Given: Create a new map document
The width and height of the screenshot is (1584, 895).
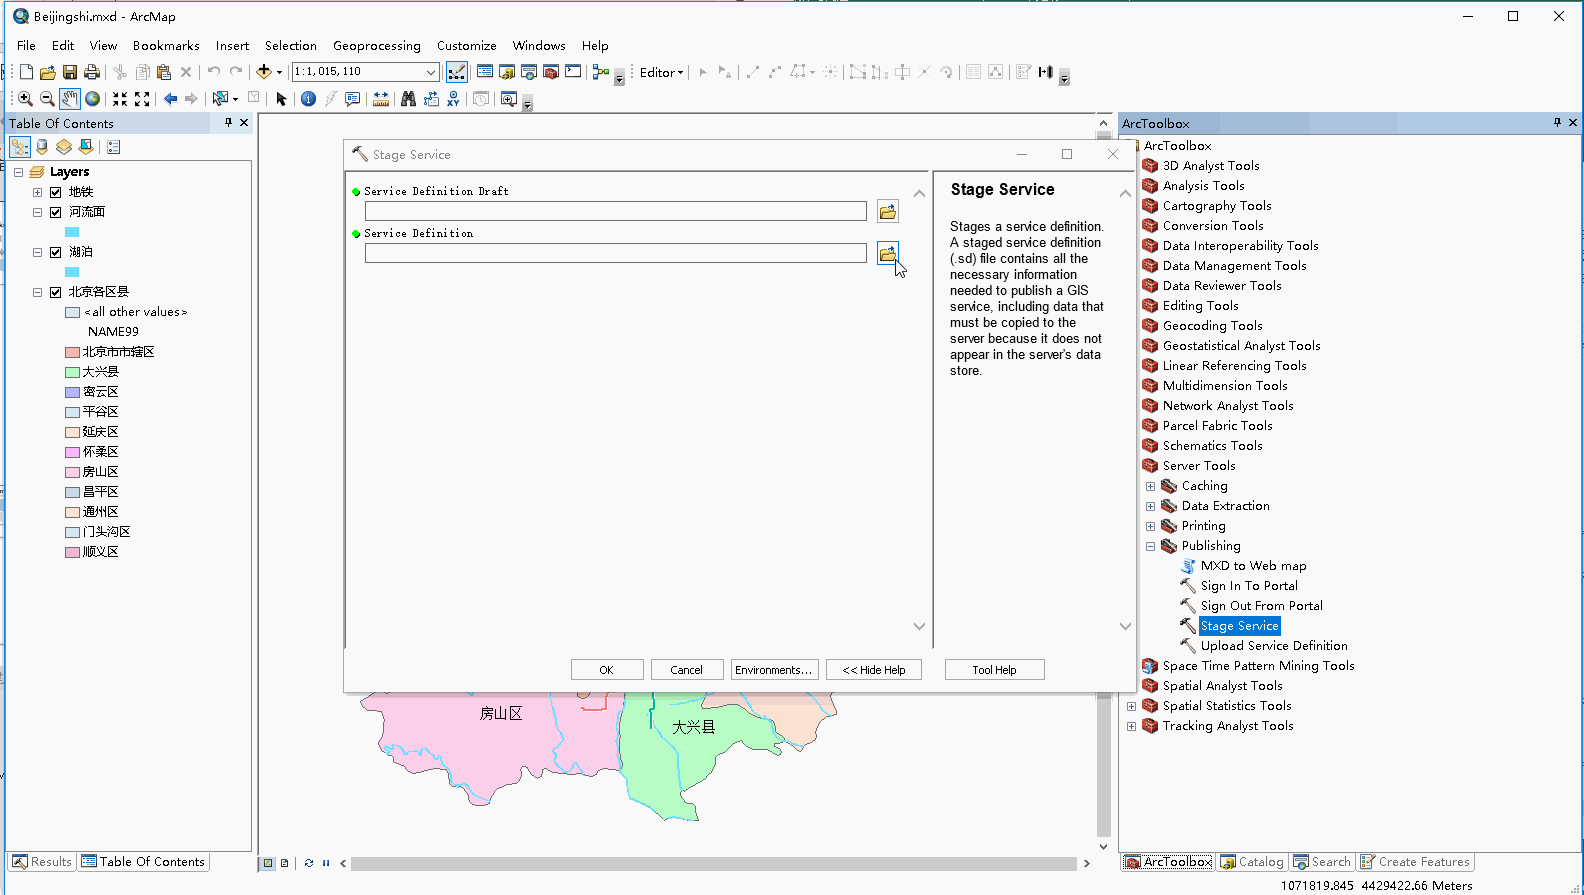Looking at the screenshot, I should click(x=26, y=72).
